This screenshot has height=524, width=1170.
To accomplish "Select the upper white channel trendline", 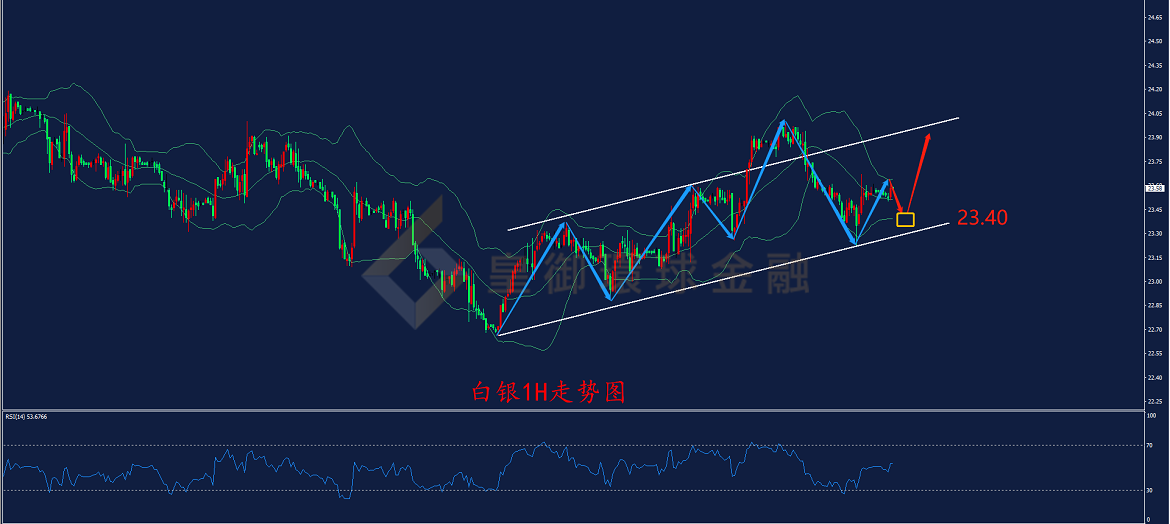I will (733, 174).
